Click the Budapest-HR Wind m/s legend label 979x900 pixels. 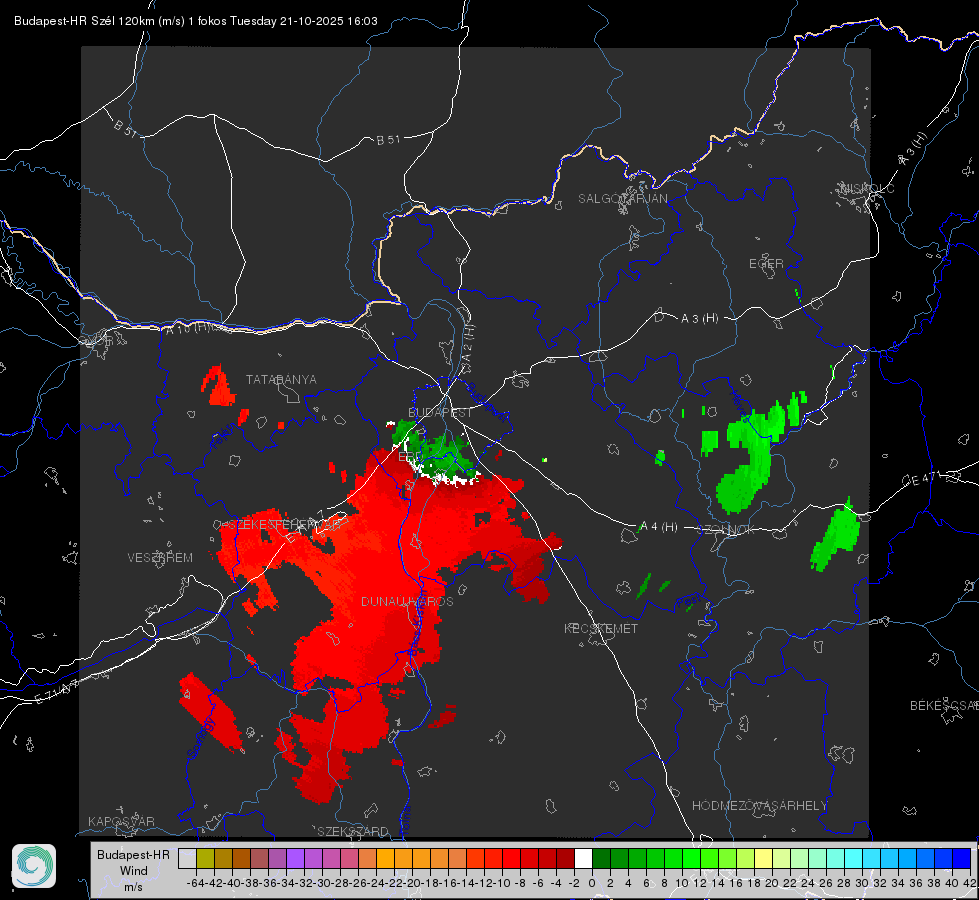(x=134, y=870)
